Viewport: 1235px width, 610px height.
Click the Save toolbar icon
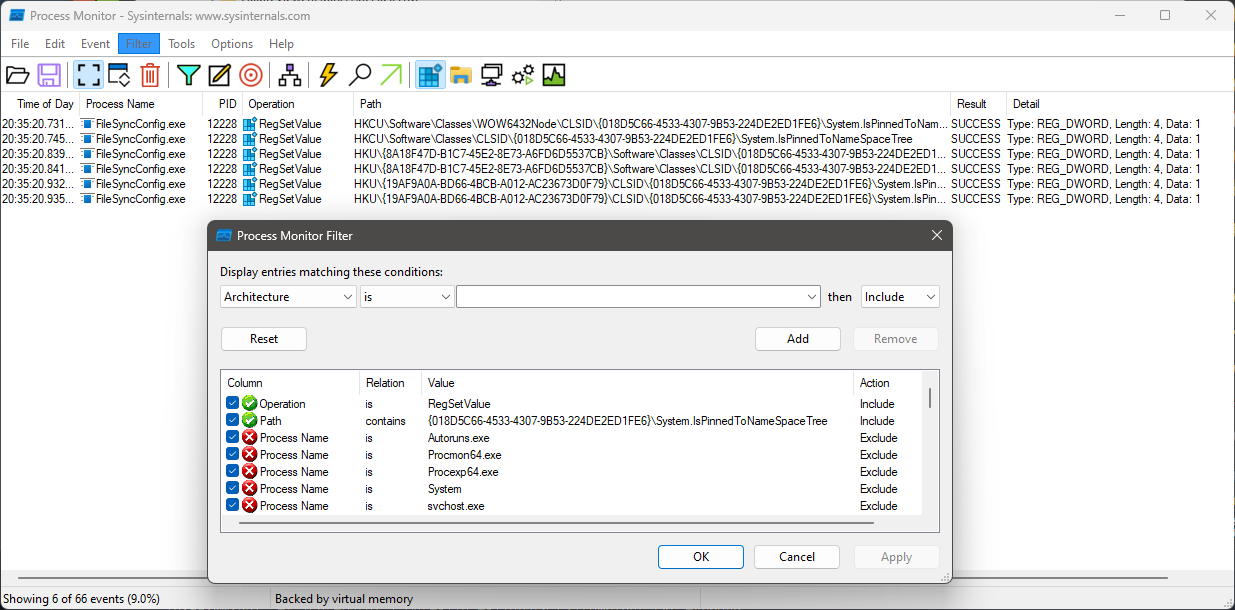pos(49,75)
